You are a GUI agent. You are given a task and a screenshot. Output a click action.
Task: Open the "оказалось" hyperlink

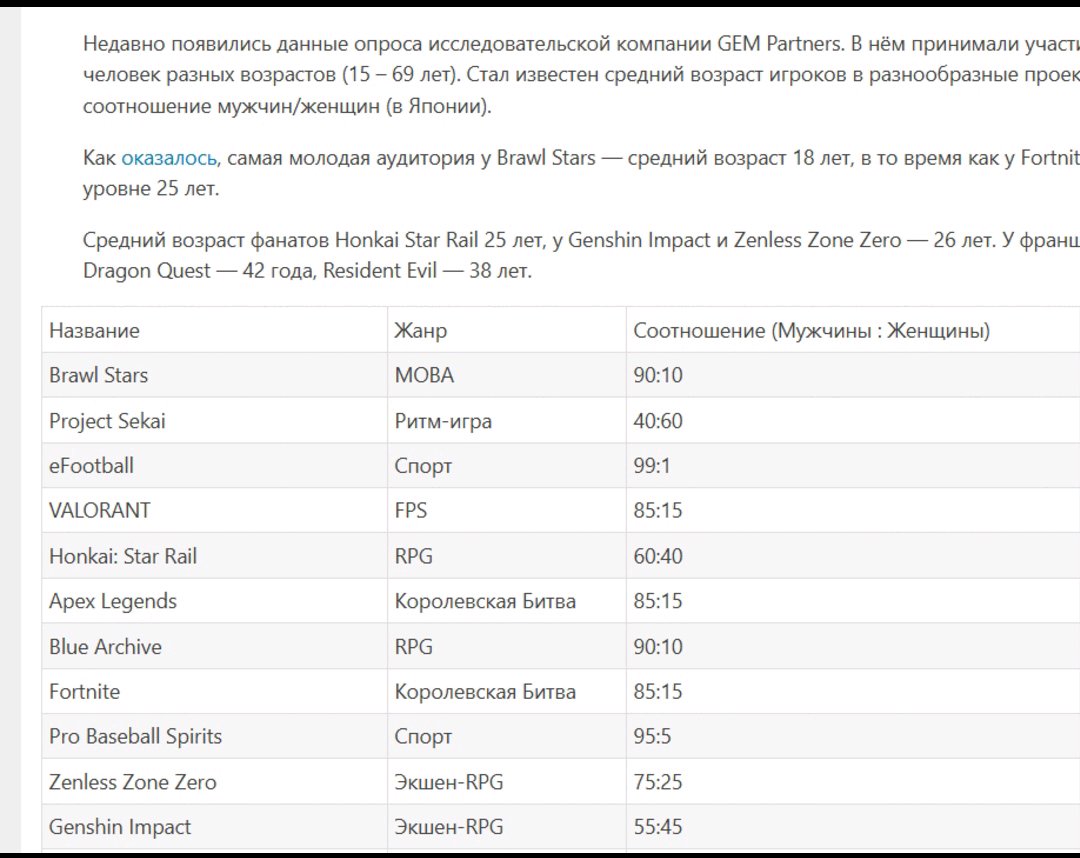[170, 159]
